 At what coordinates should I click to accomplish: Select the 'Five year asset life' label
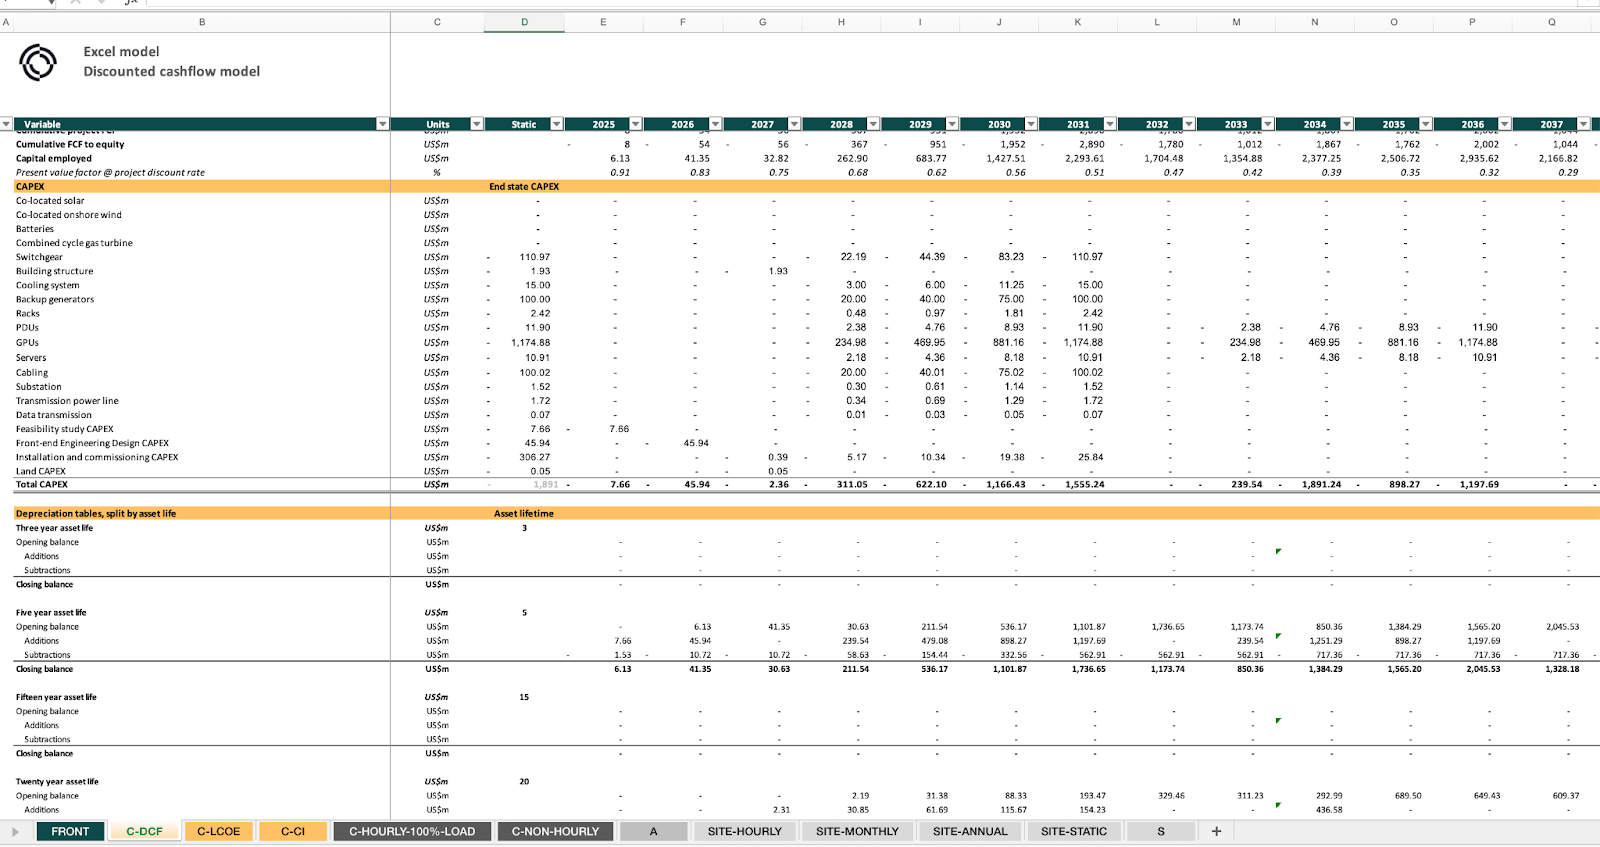[51, 612]
